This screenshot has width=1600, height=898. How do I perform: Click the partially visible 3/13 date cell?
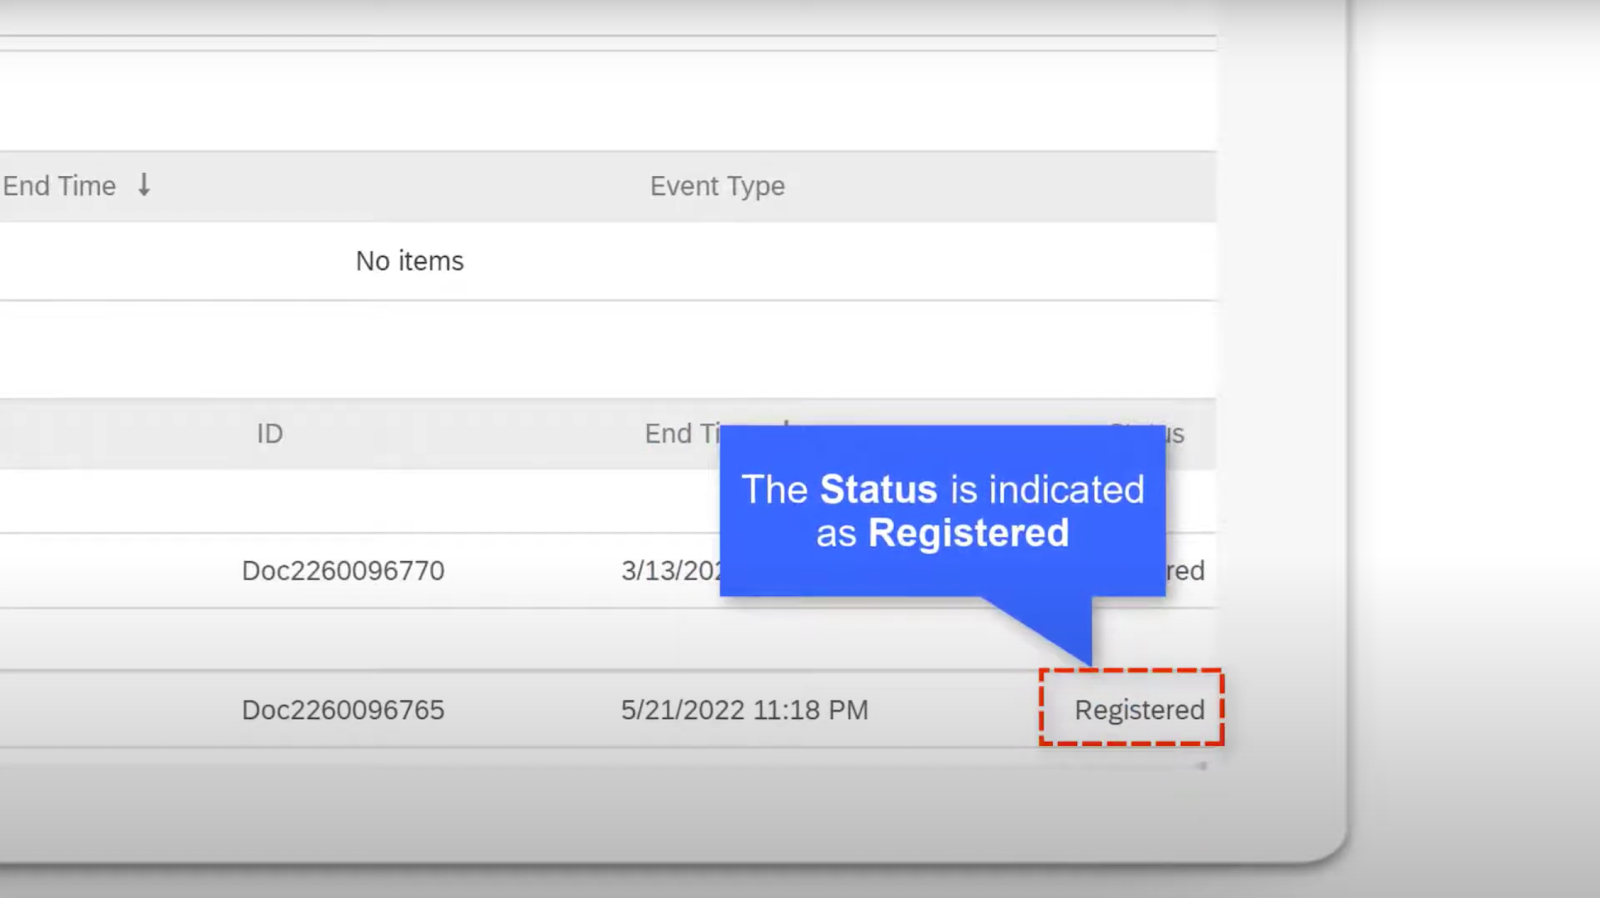(670, 571)
